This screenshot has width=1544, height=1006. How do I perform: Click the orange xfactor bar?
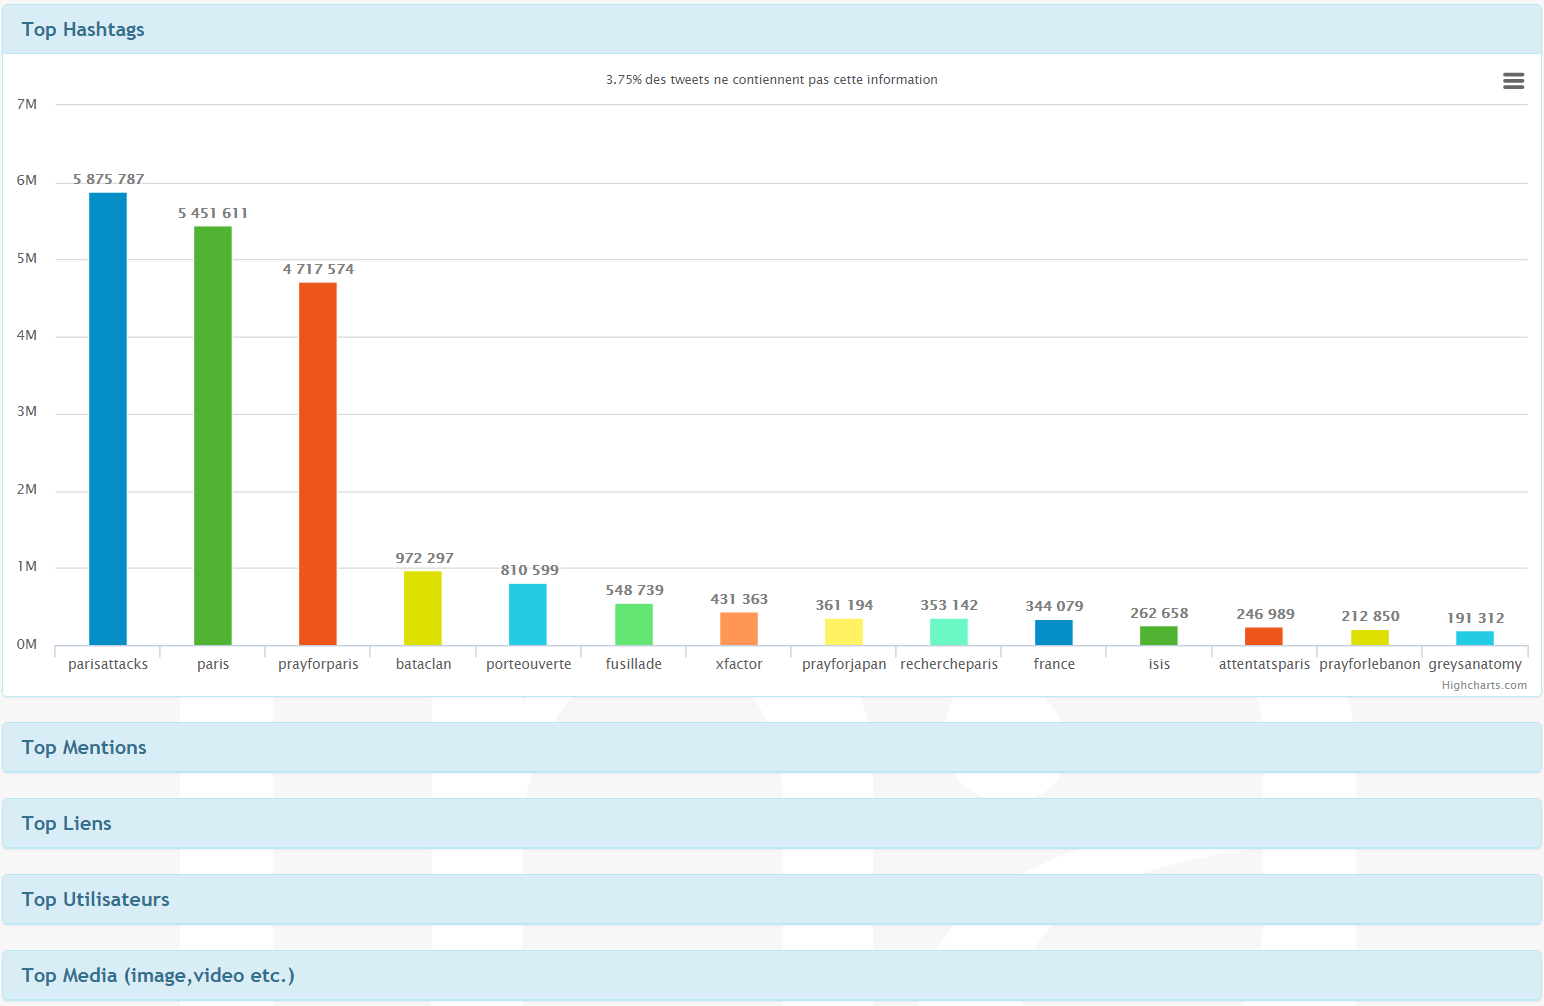739,629
